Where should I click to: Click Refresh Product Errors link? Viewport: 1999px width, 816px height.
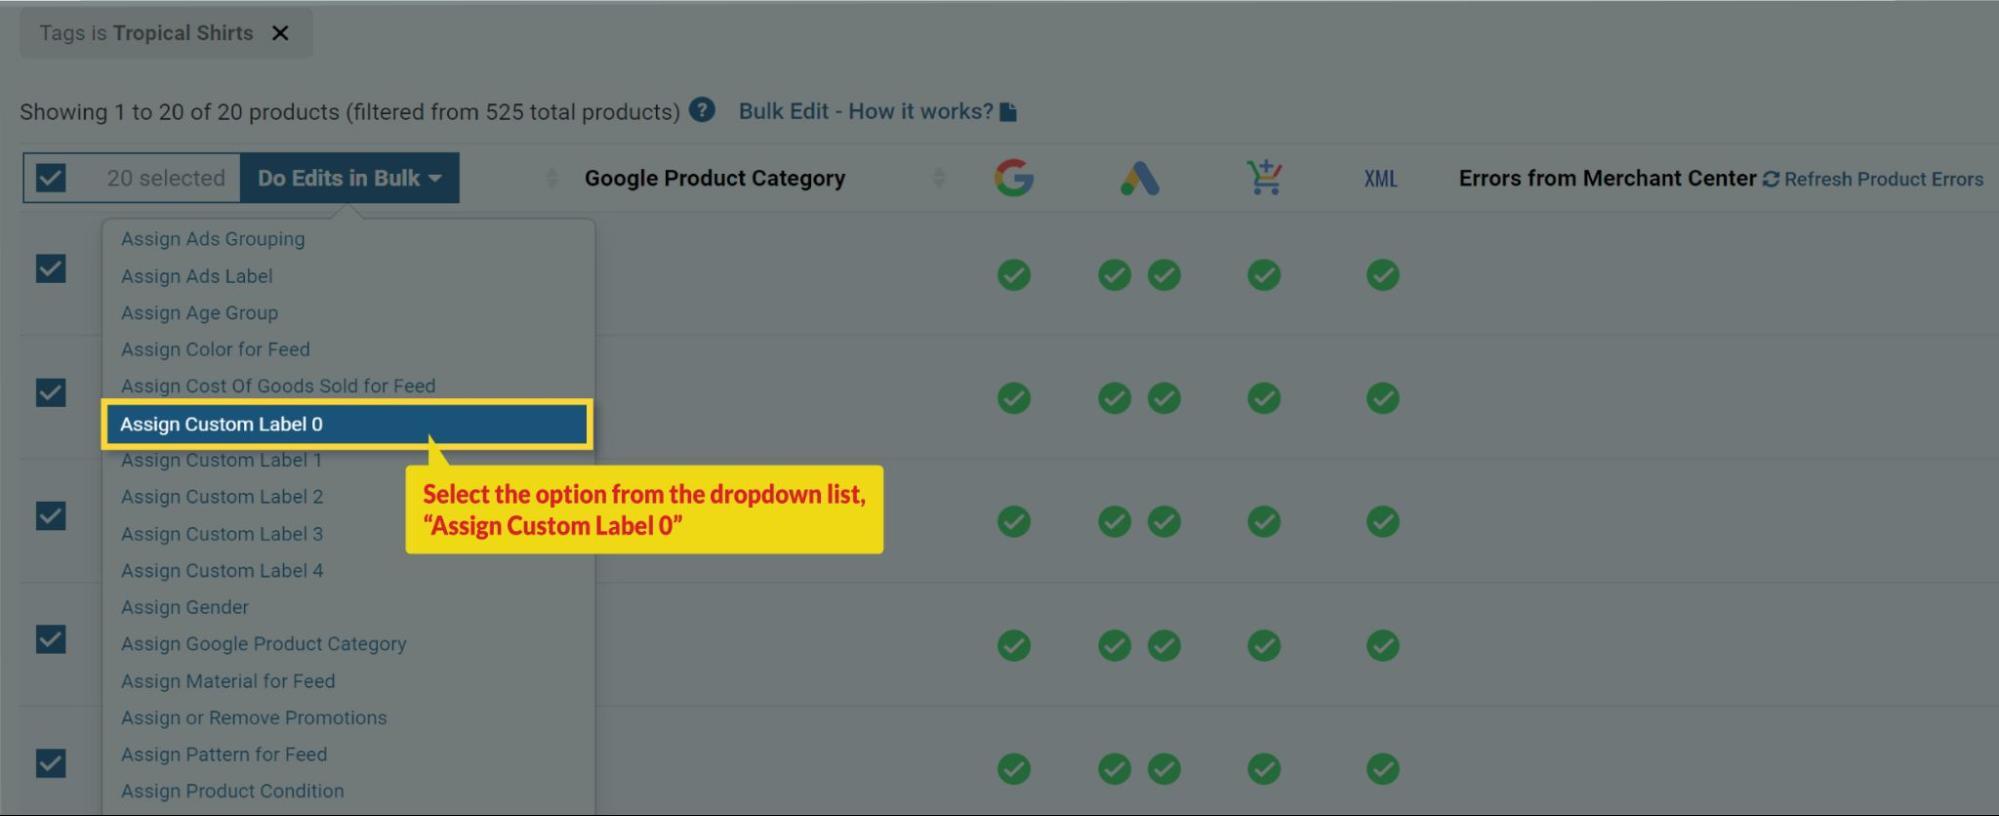(x=1883, y=179)
